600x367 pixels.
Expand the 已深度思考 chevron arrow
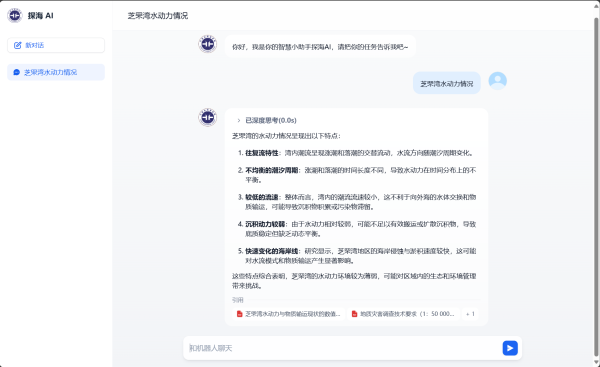239,120
